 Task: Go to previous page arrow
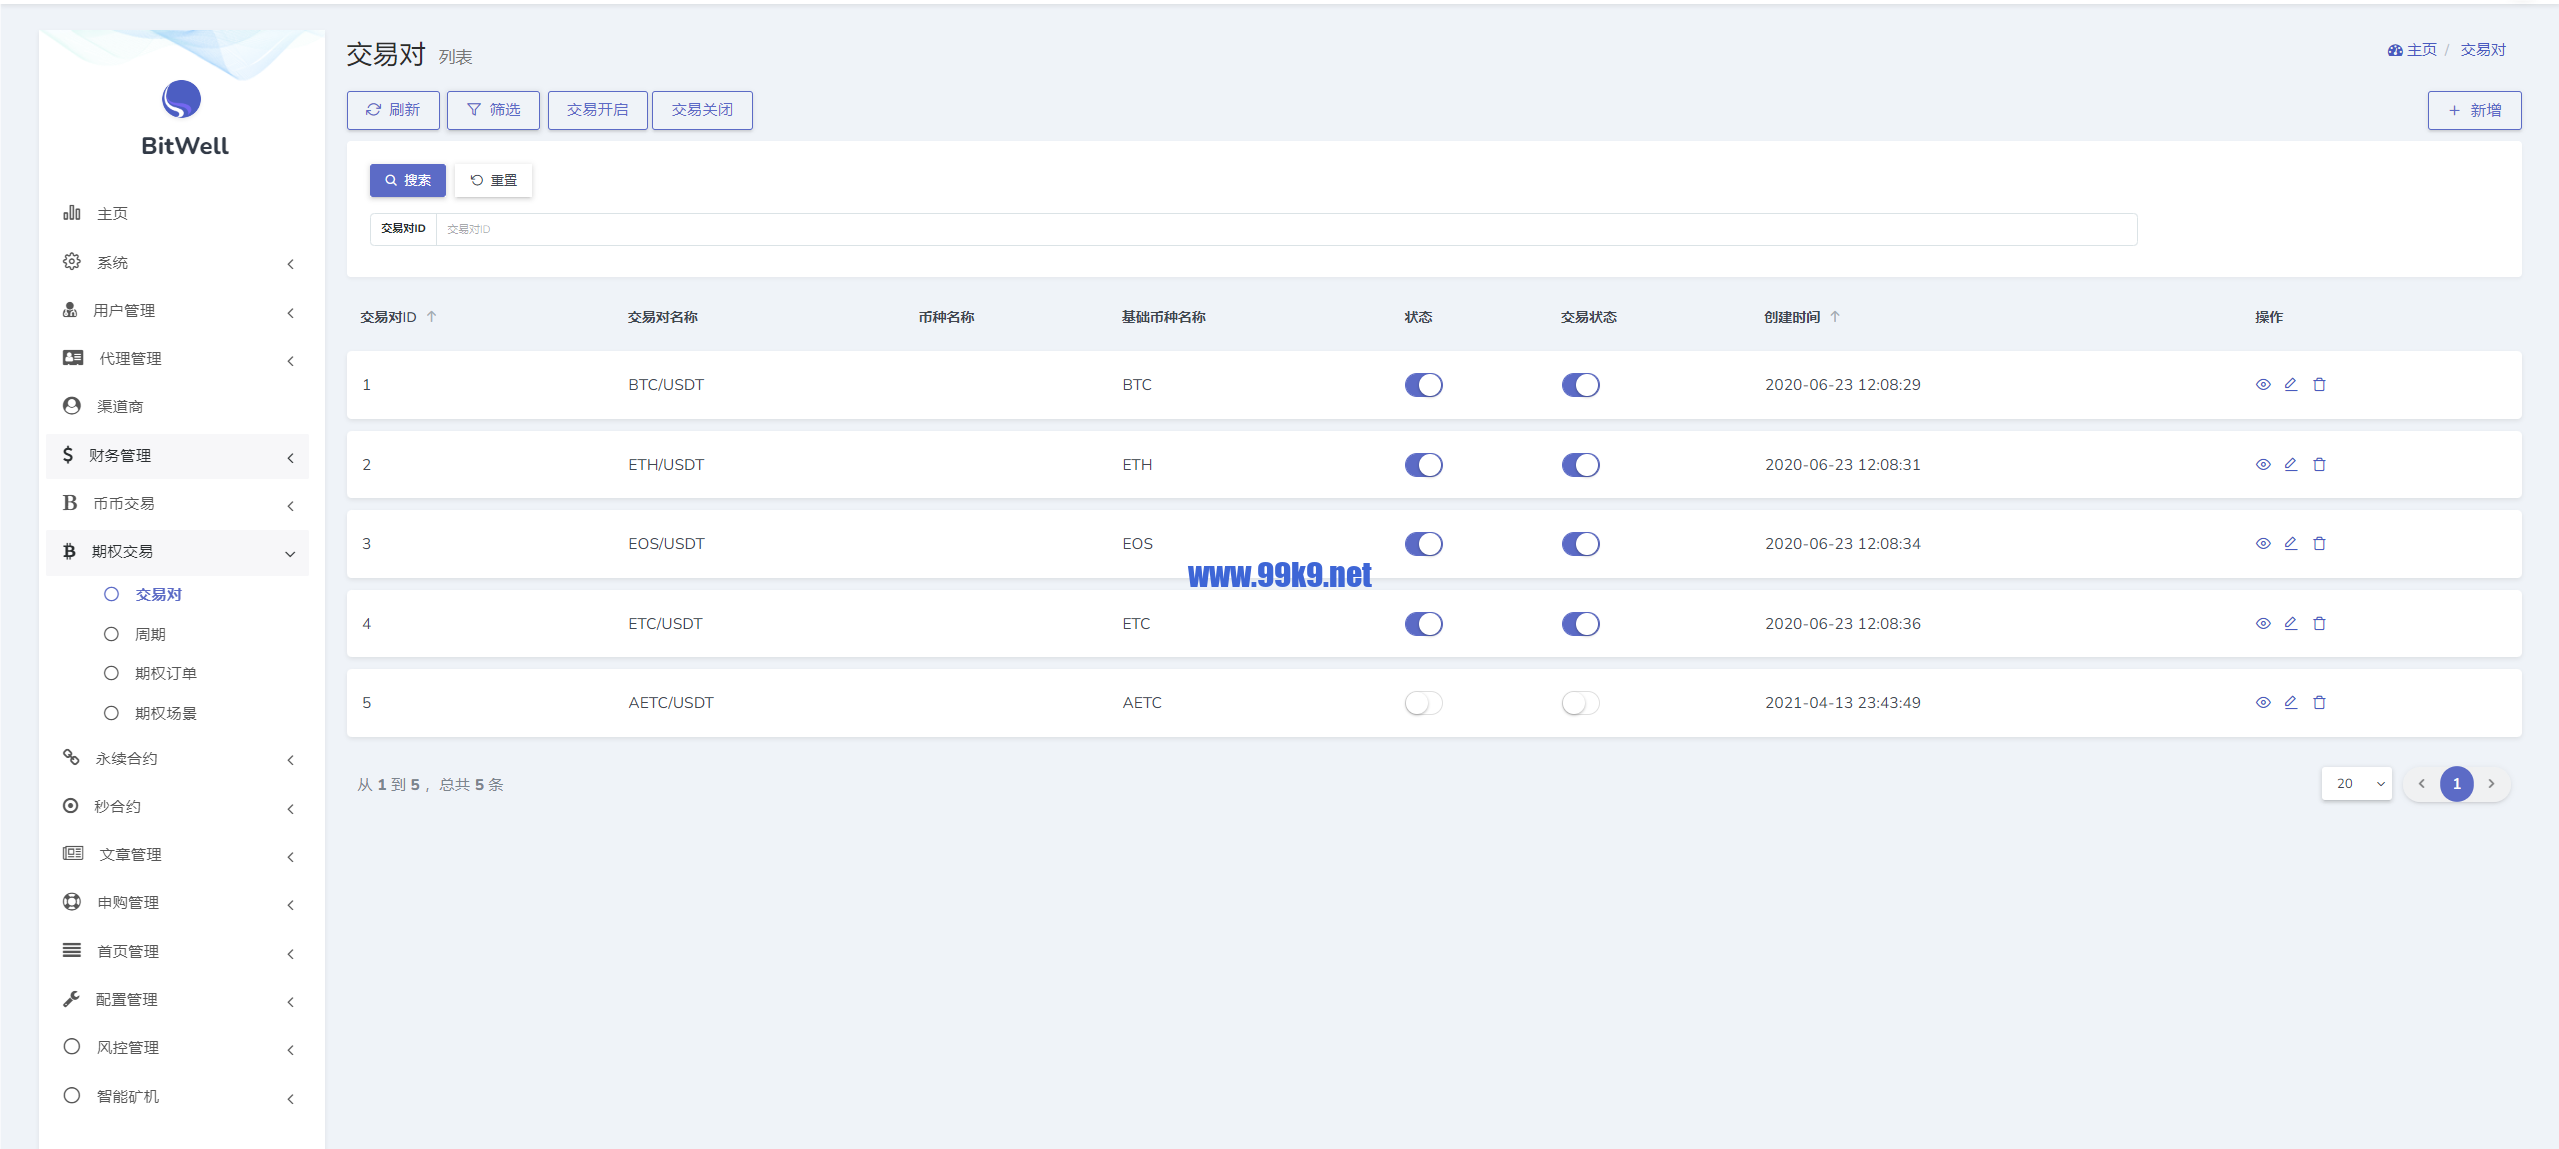click(x=2421, y=784)
